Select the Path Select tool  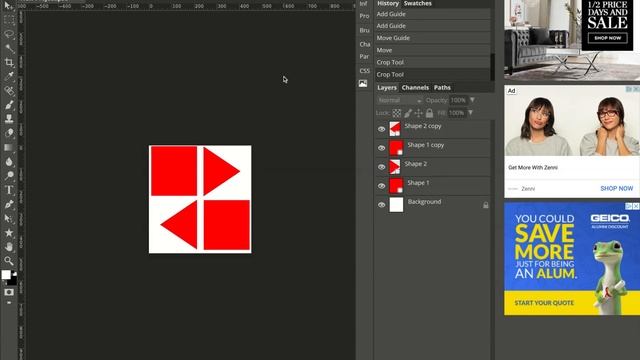[9, 218]
